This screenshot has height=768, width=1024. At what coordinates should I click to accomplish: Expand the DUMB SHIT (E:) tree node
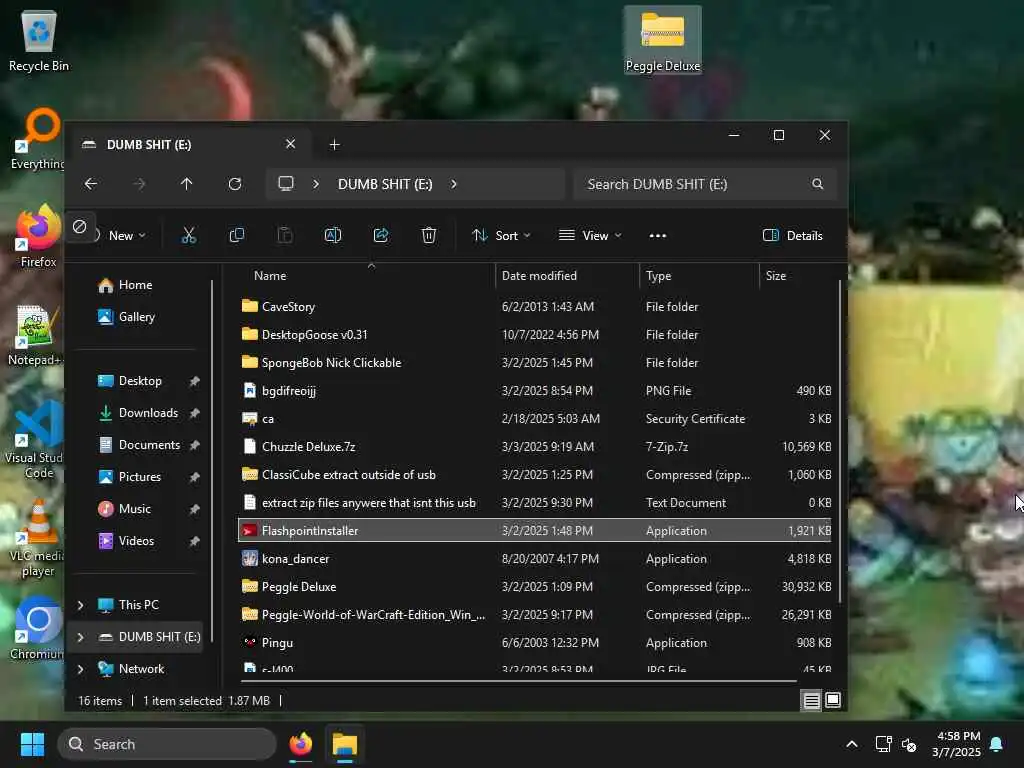[80, 637]
